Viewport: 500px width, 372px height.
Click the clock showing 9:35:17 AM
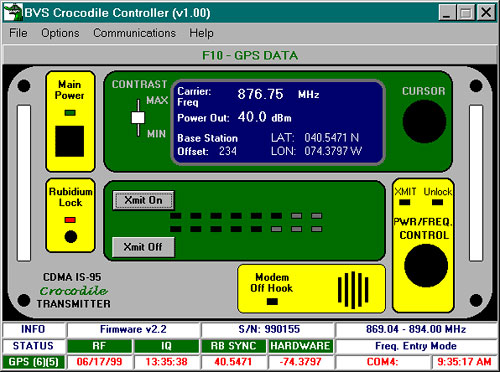[x=464, y=362]
